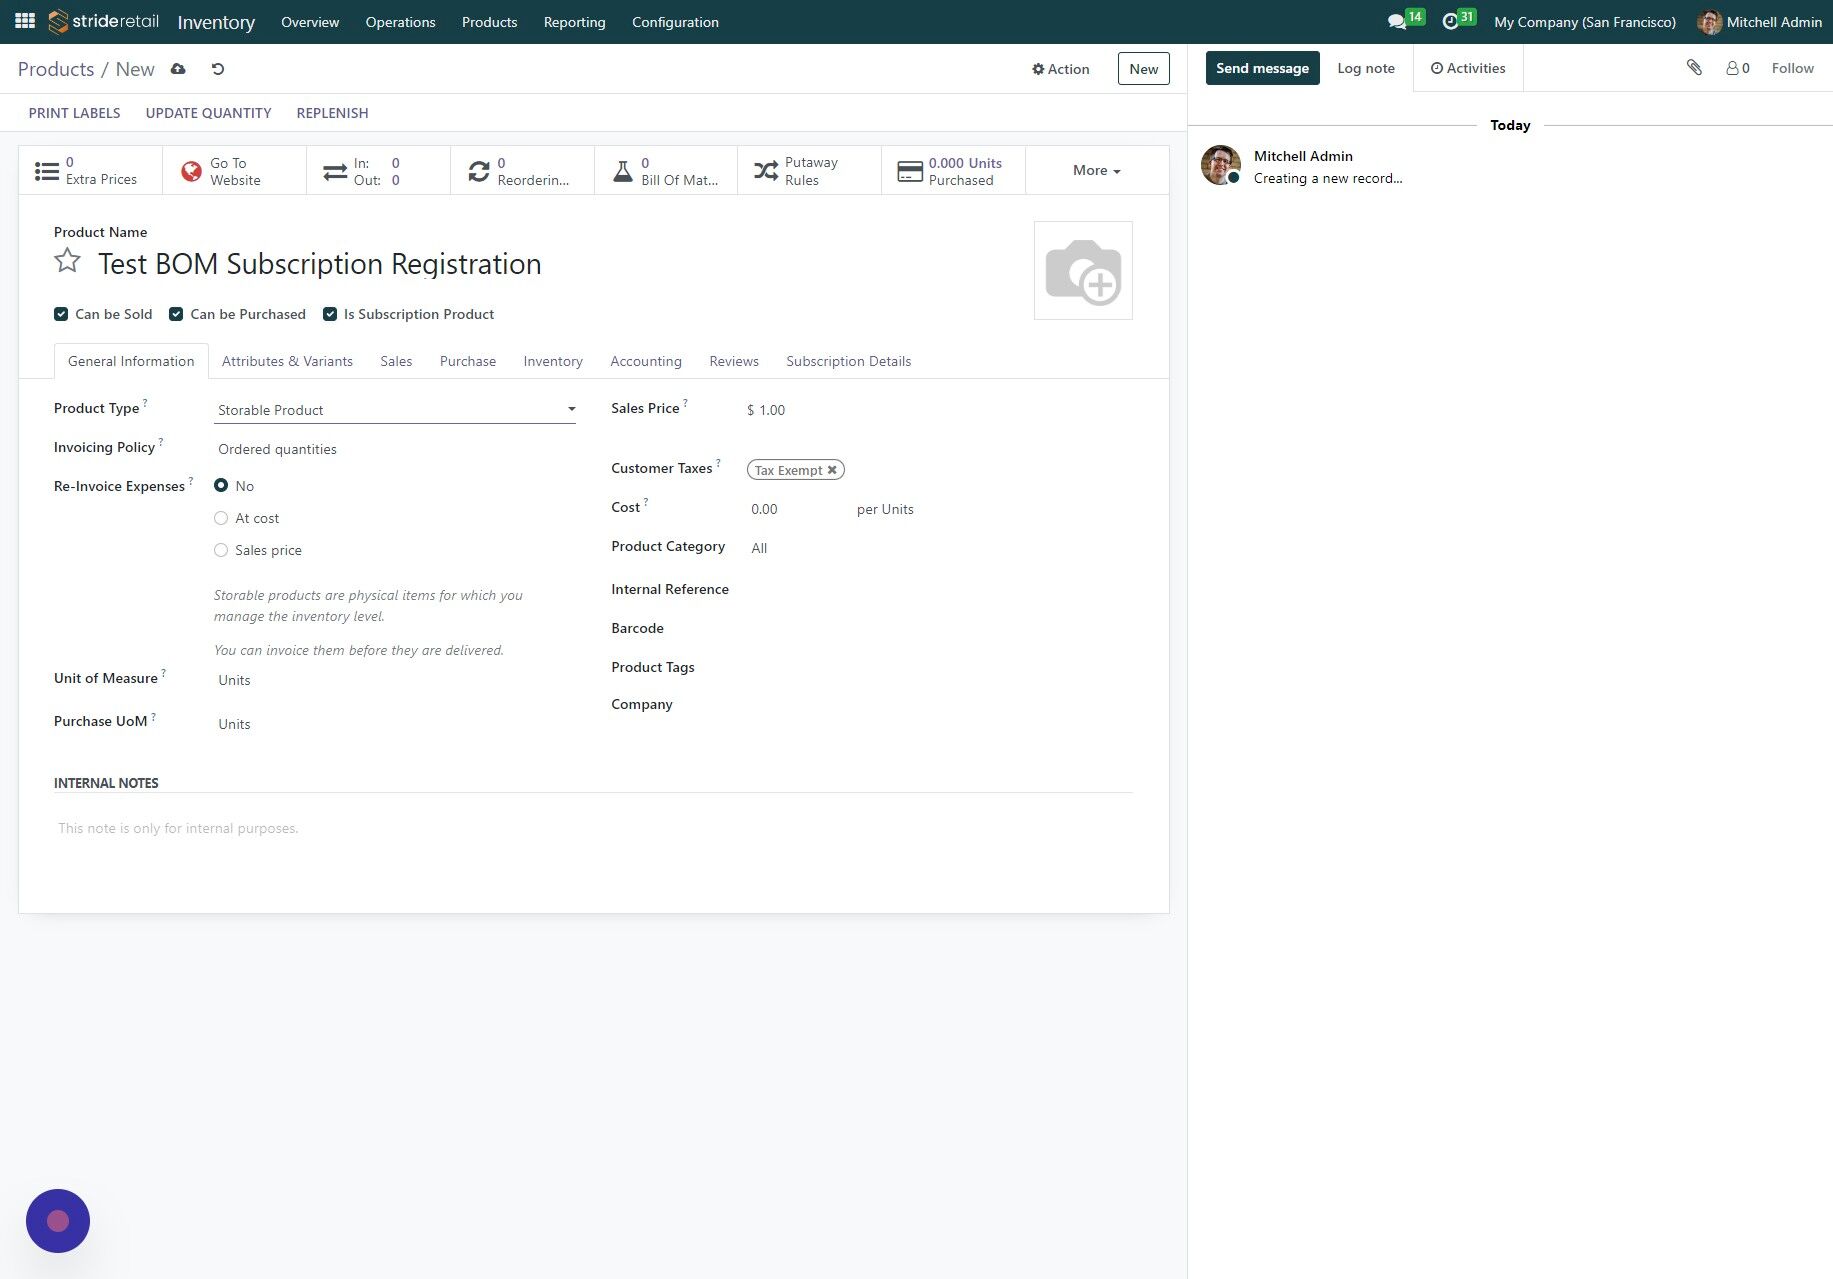Screen dimensions: 1833x1279
Task: Click the Stride Retail logo
Action: 104,21
